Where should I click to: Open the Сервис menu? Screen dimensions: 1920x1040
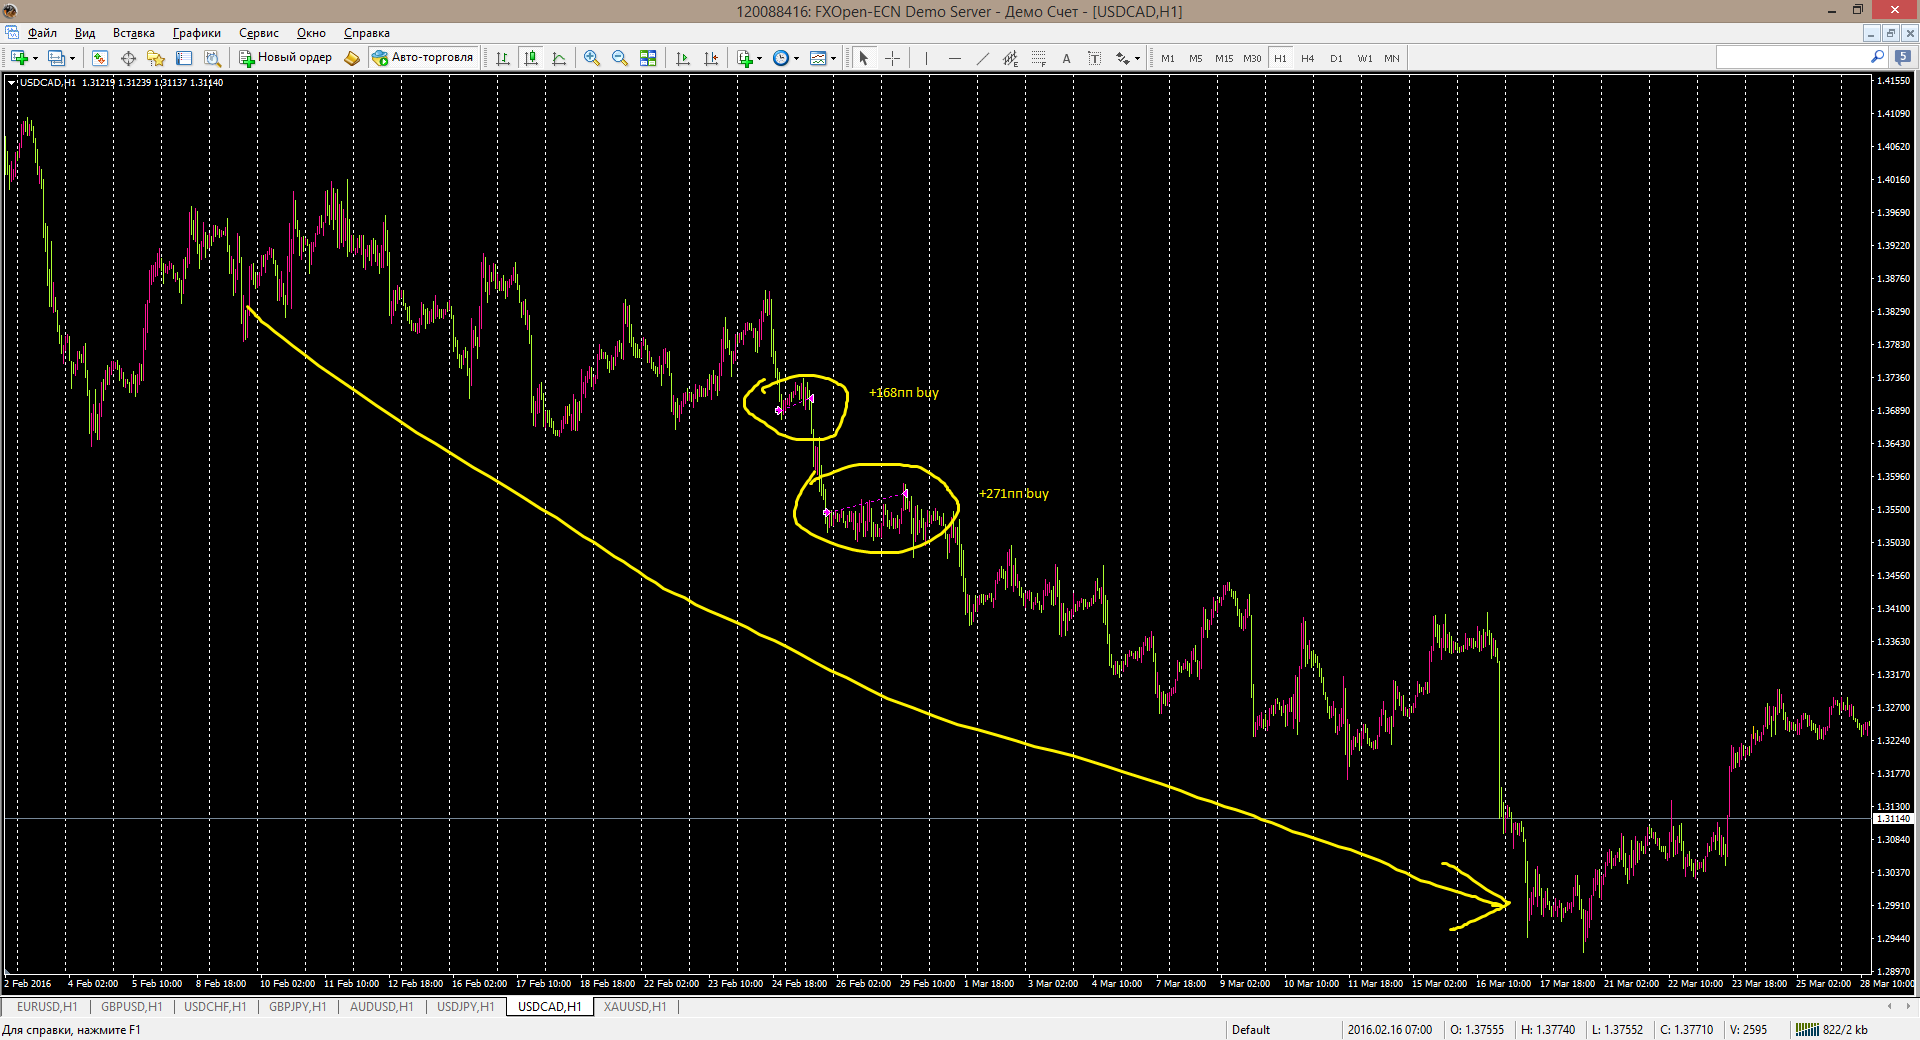tap(259, 33)
